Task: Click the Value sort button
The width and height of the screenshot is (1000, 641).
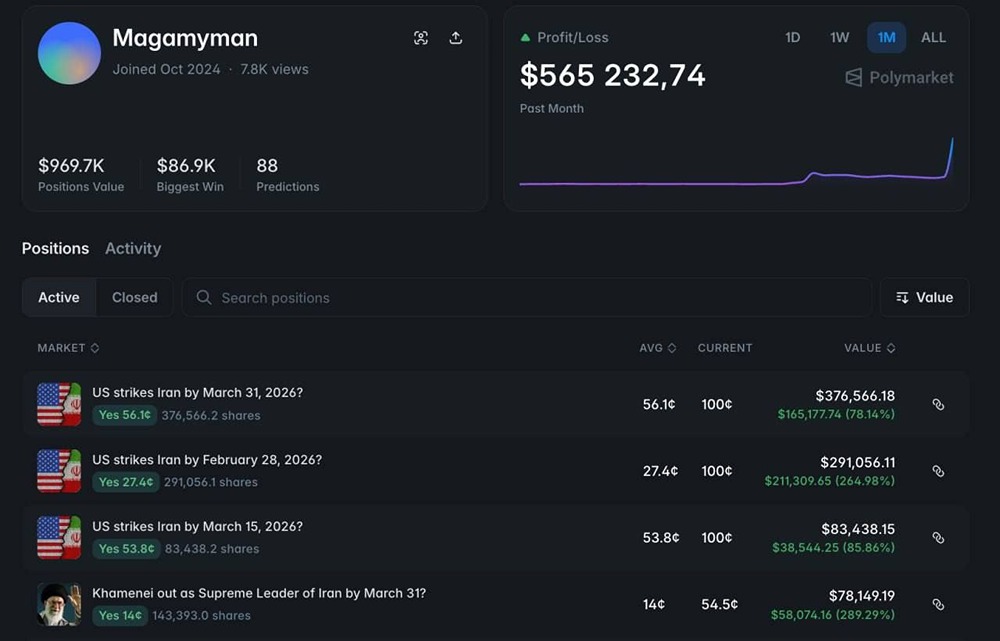Action: pos(930,297)
